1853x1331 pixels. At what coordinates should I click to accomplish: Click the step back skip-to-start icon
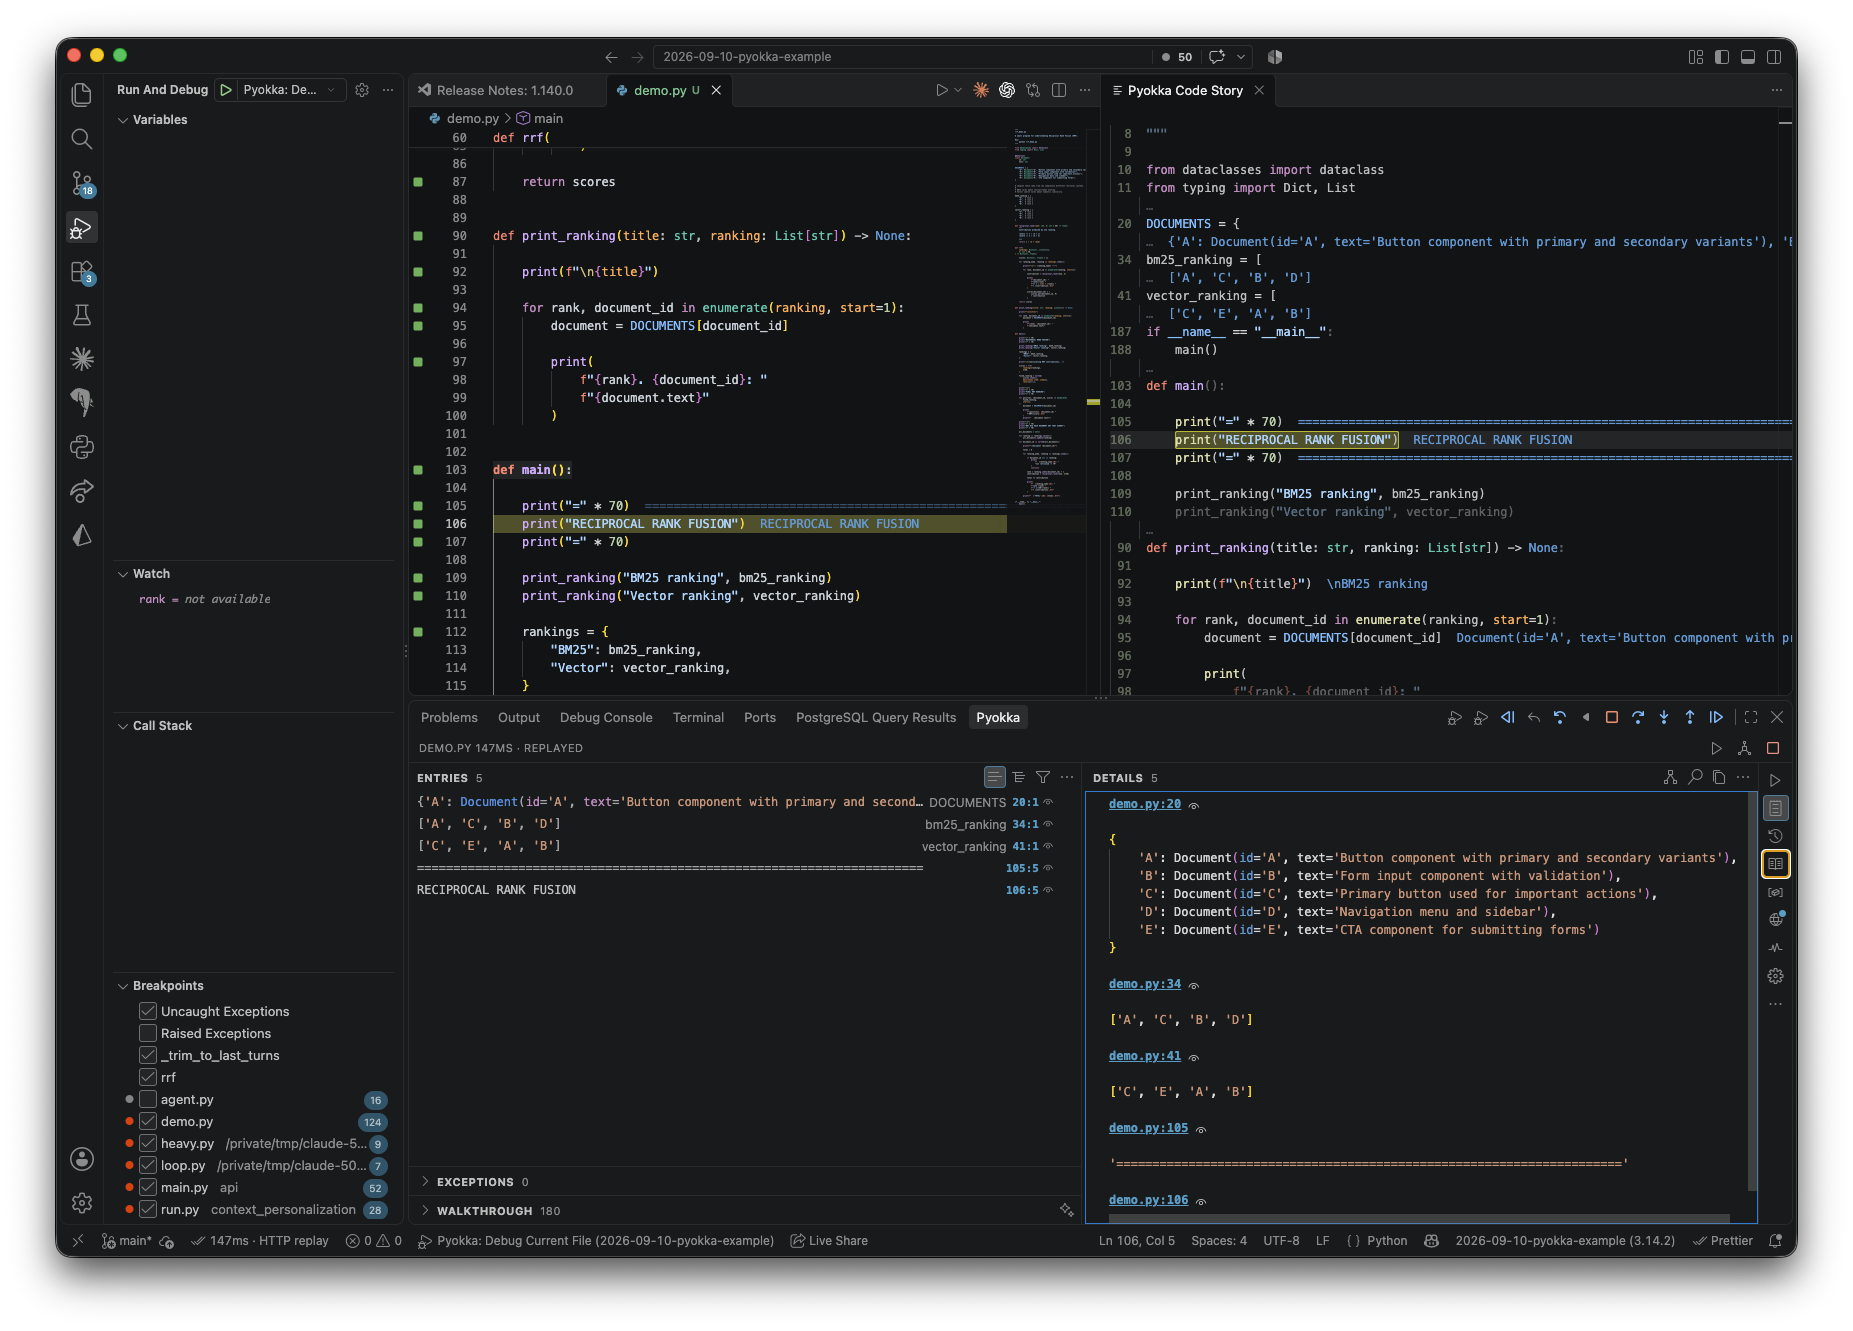click(x=1508, y=717)
